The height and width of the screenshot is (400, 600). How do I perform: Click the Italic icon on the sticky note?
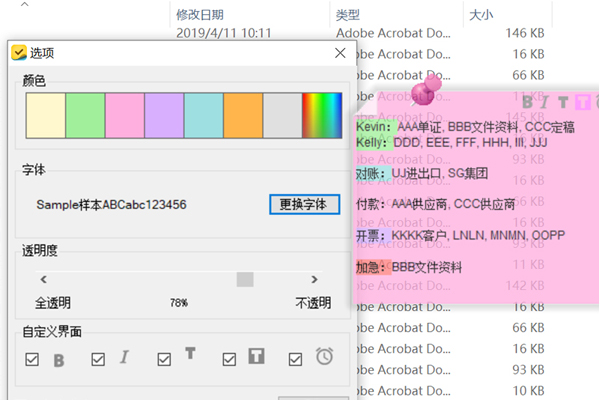[x=545, y=102]
